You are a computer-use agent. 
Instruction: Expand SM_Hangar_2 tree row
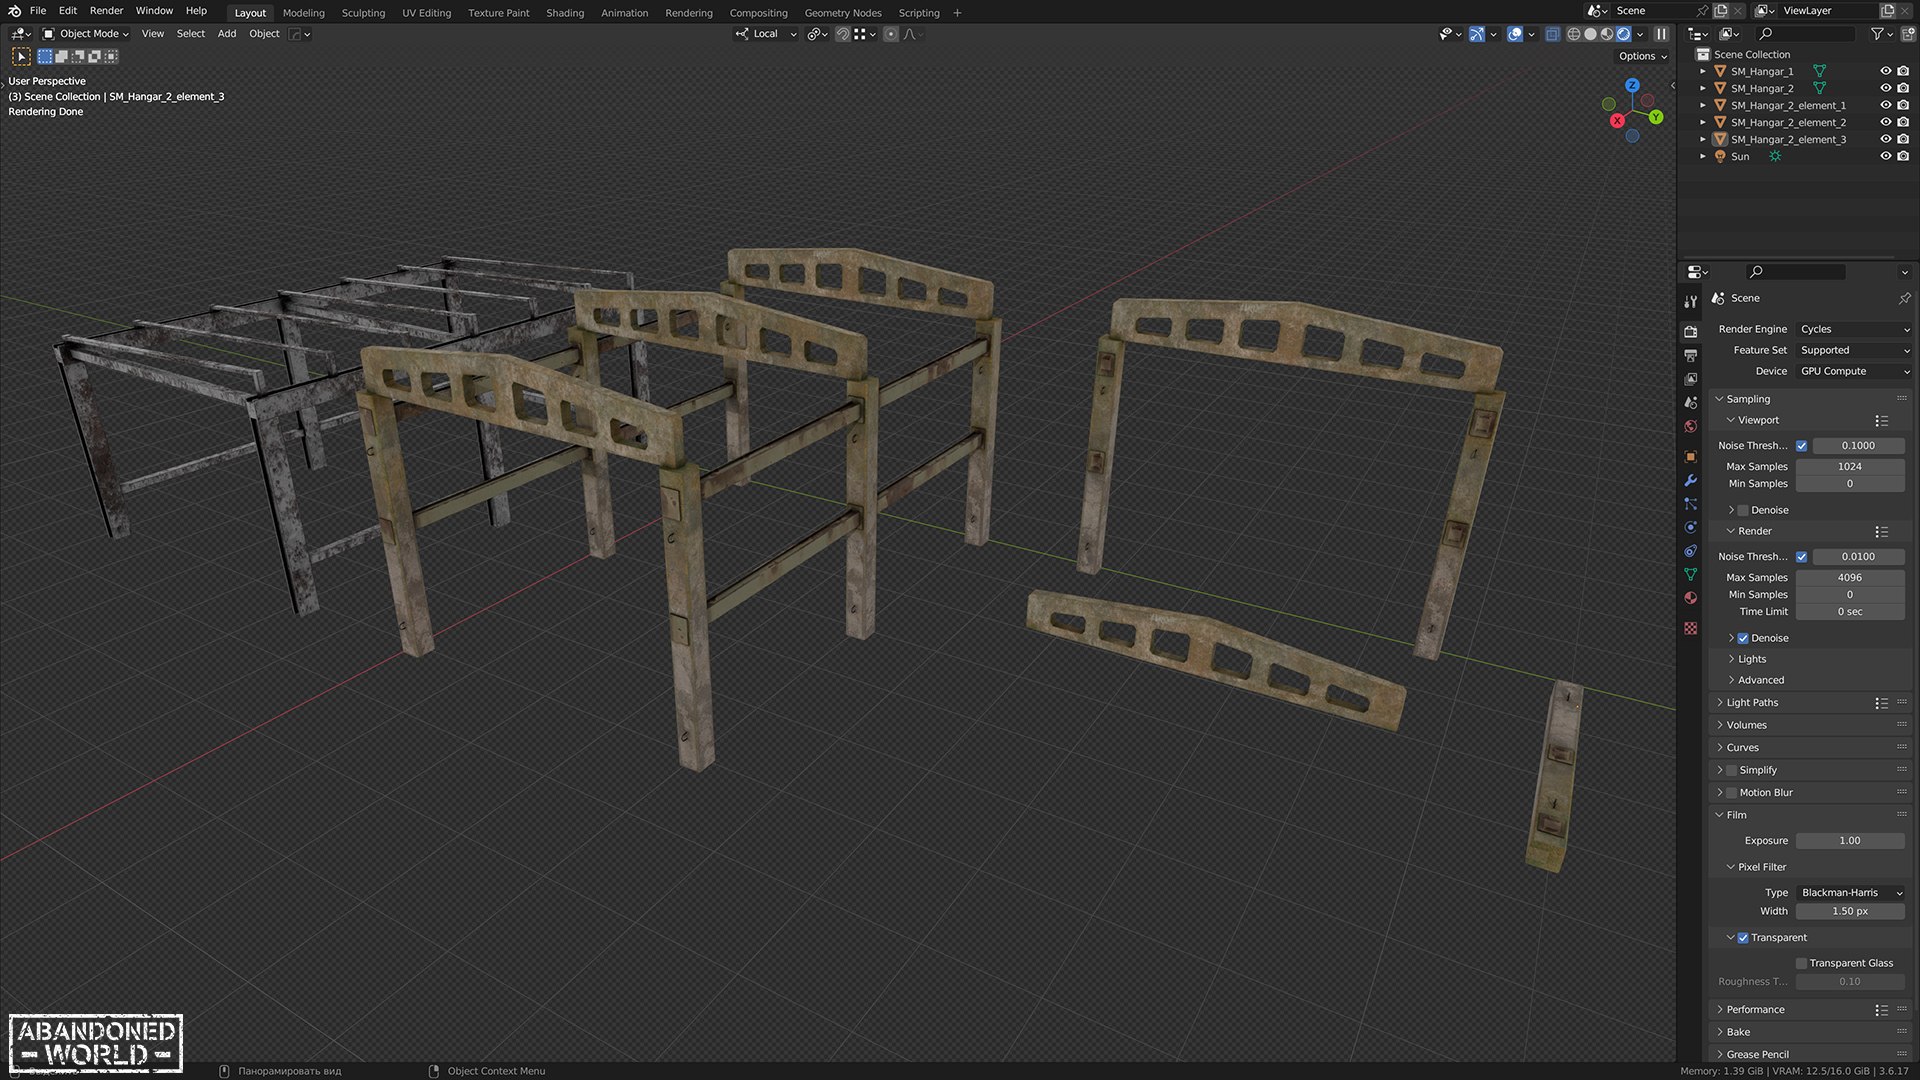pyautogui.click(x=1703, y=88)
